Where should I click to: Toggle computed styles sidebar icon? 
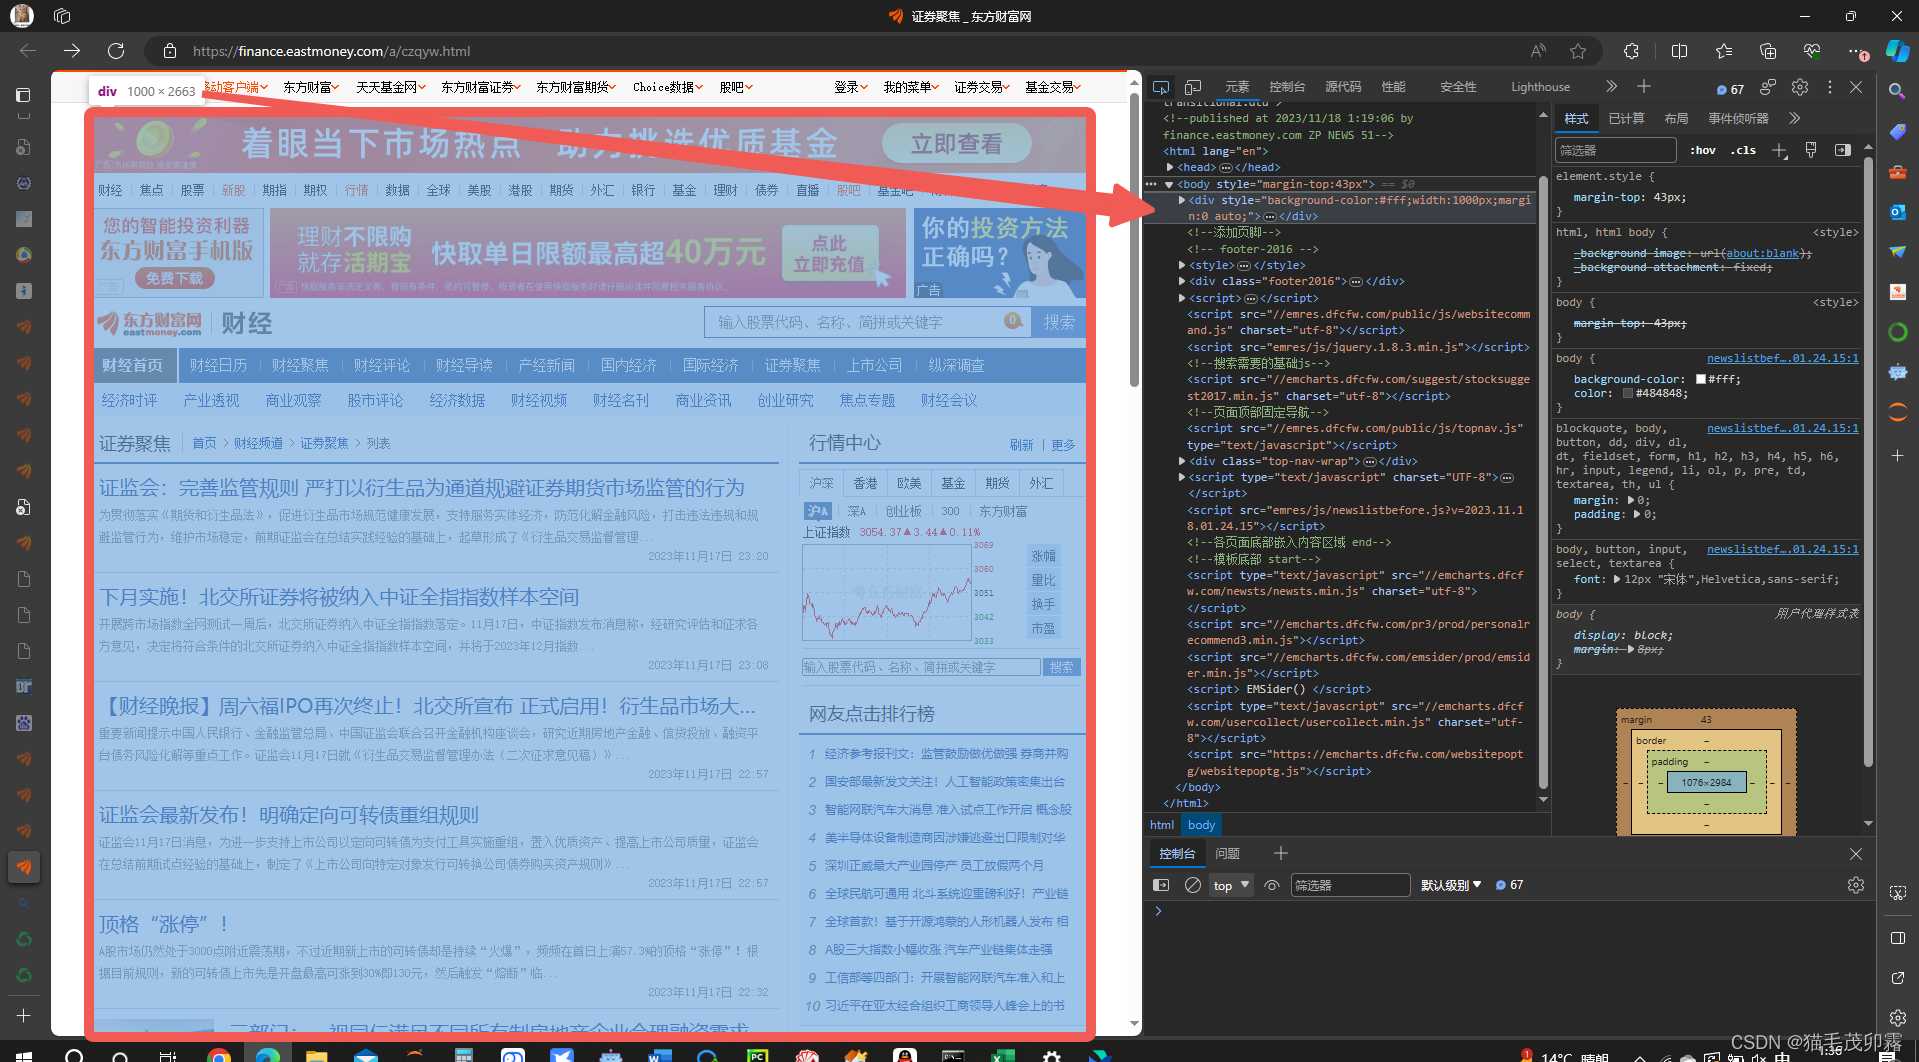(1842, 150)
